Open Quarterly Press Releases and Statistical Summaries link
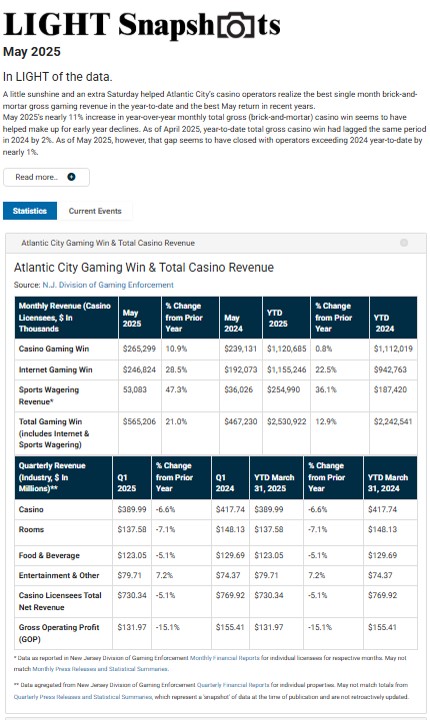This screenshot has height=720, width=430. (83, 697)
